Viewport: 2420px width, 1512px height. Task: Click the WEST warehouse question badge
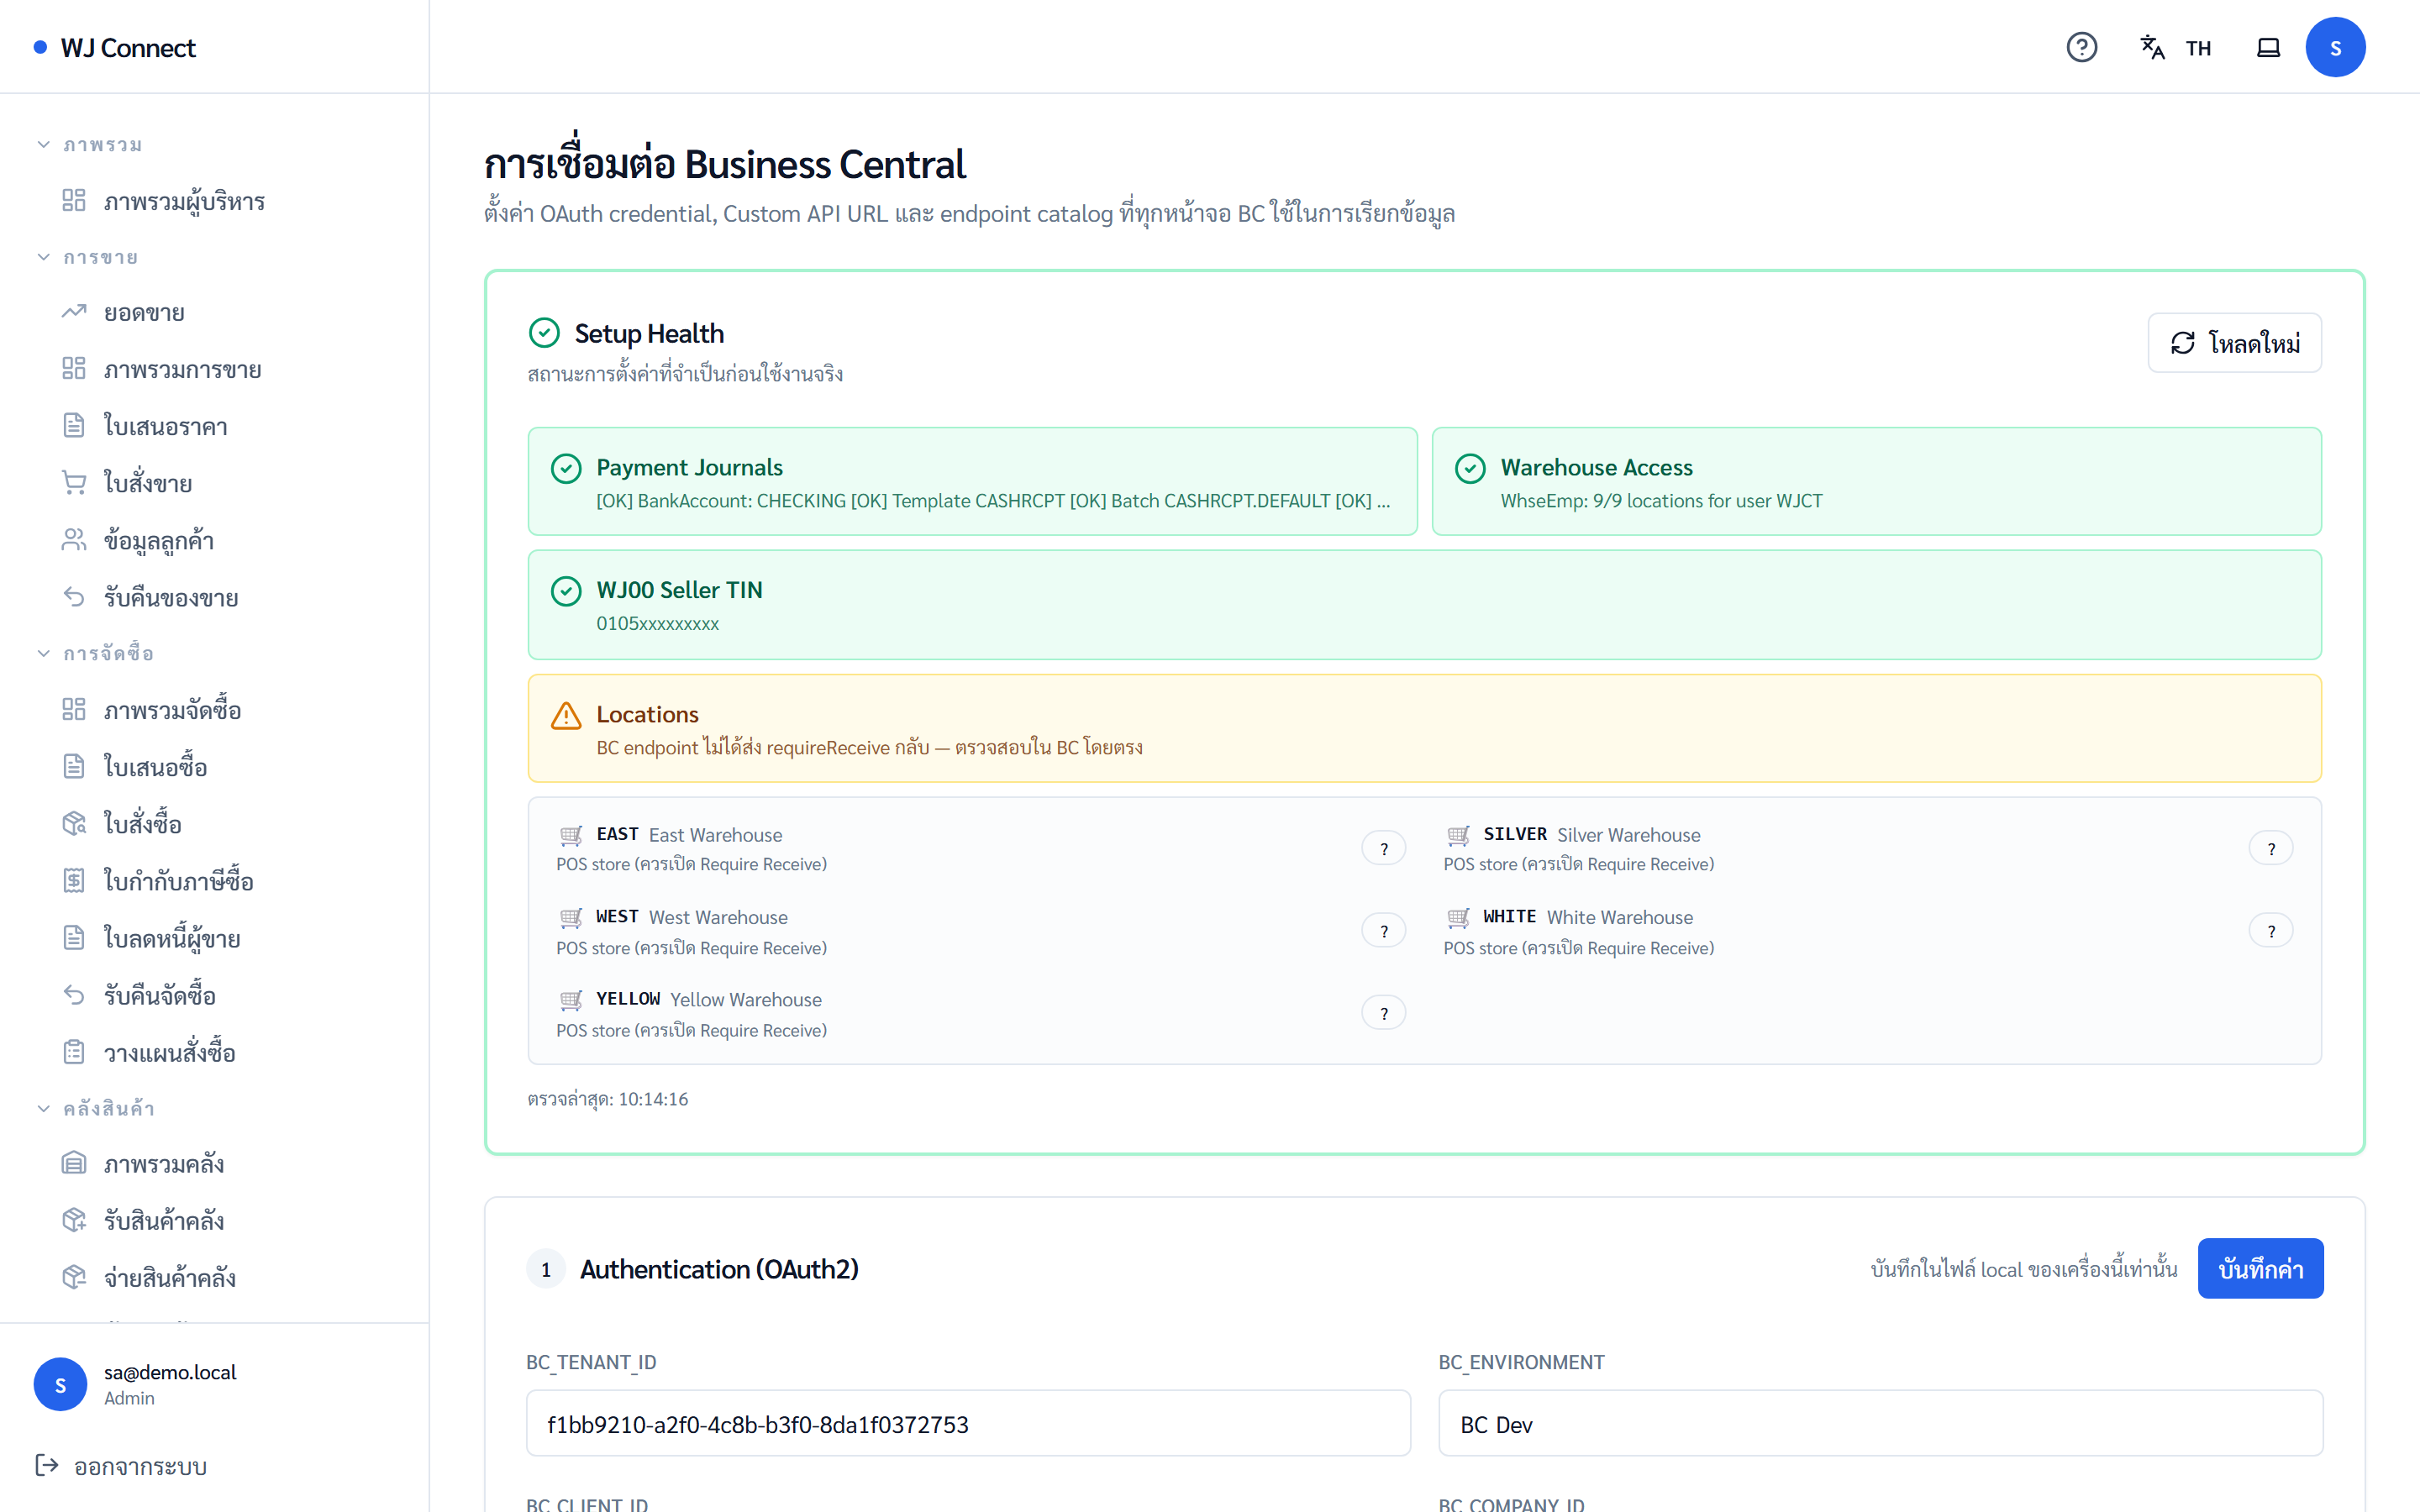point(1384,931)
